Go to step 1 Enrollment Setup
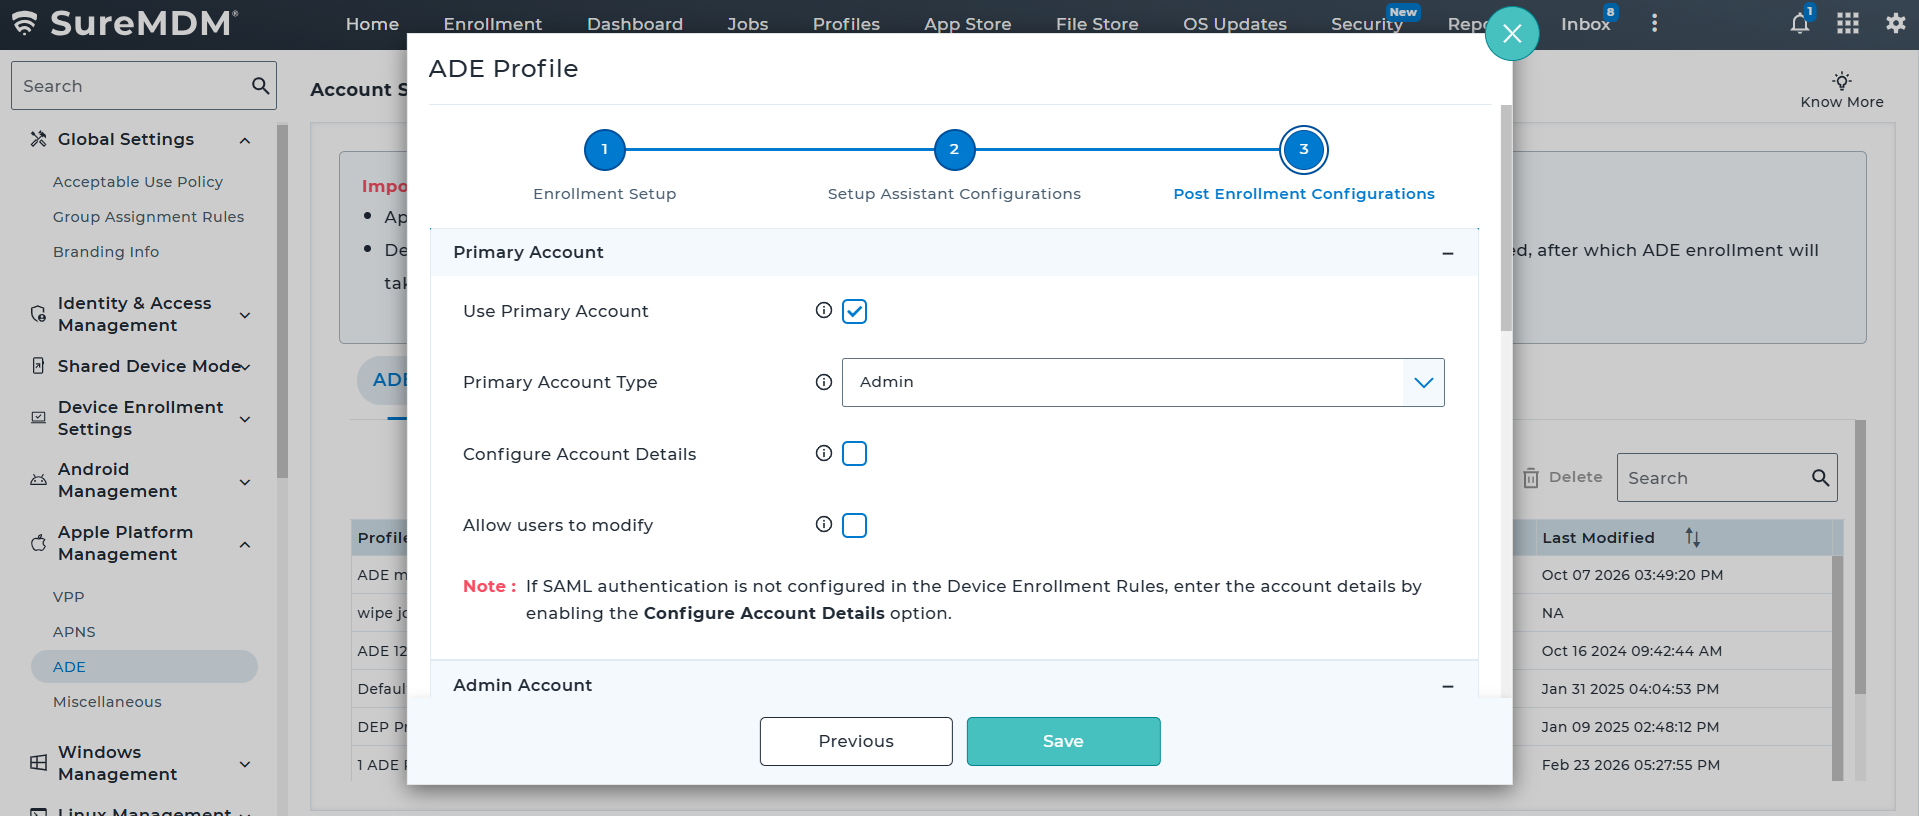 tap(604, 150)
